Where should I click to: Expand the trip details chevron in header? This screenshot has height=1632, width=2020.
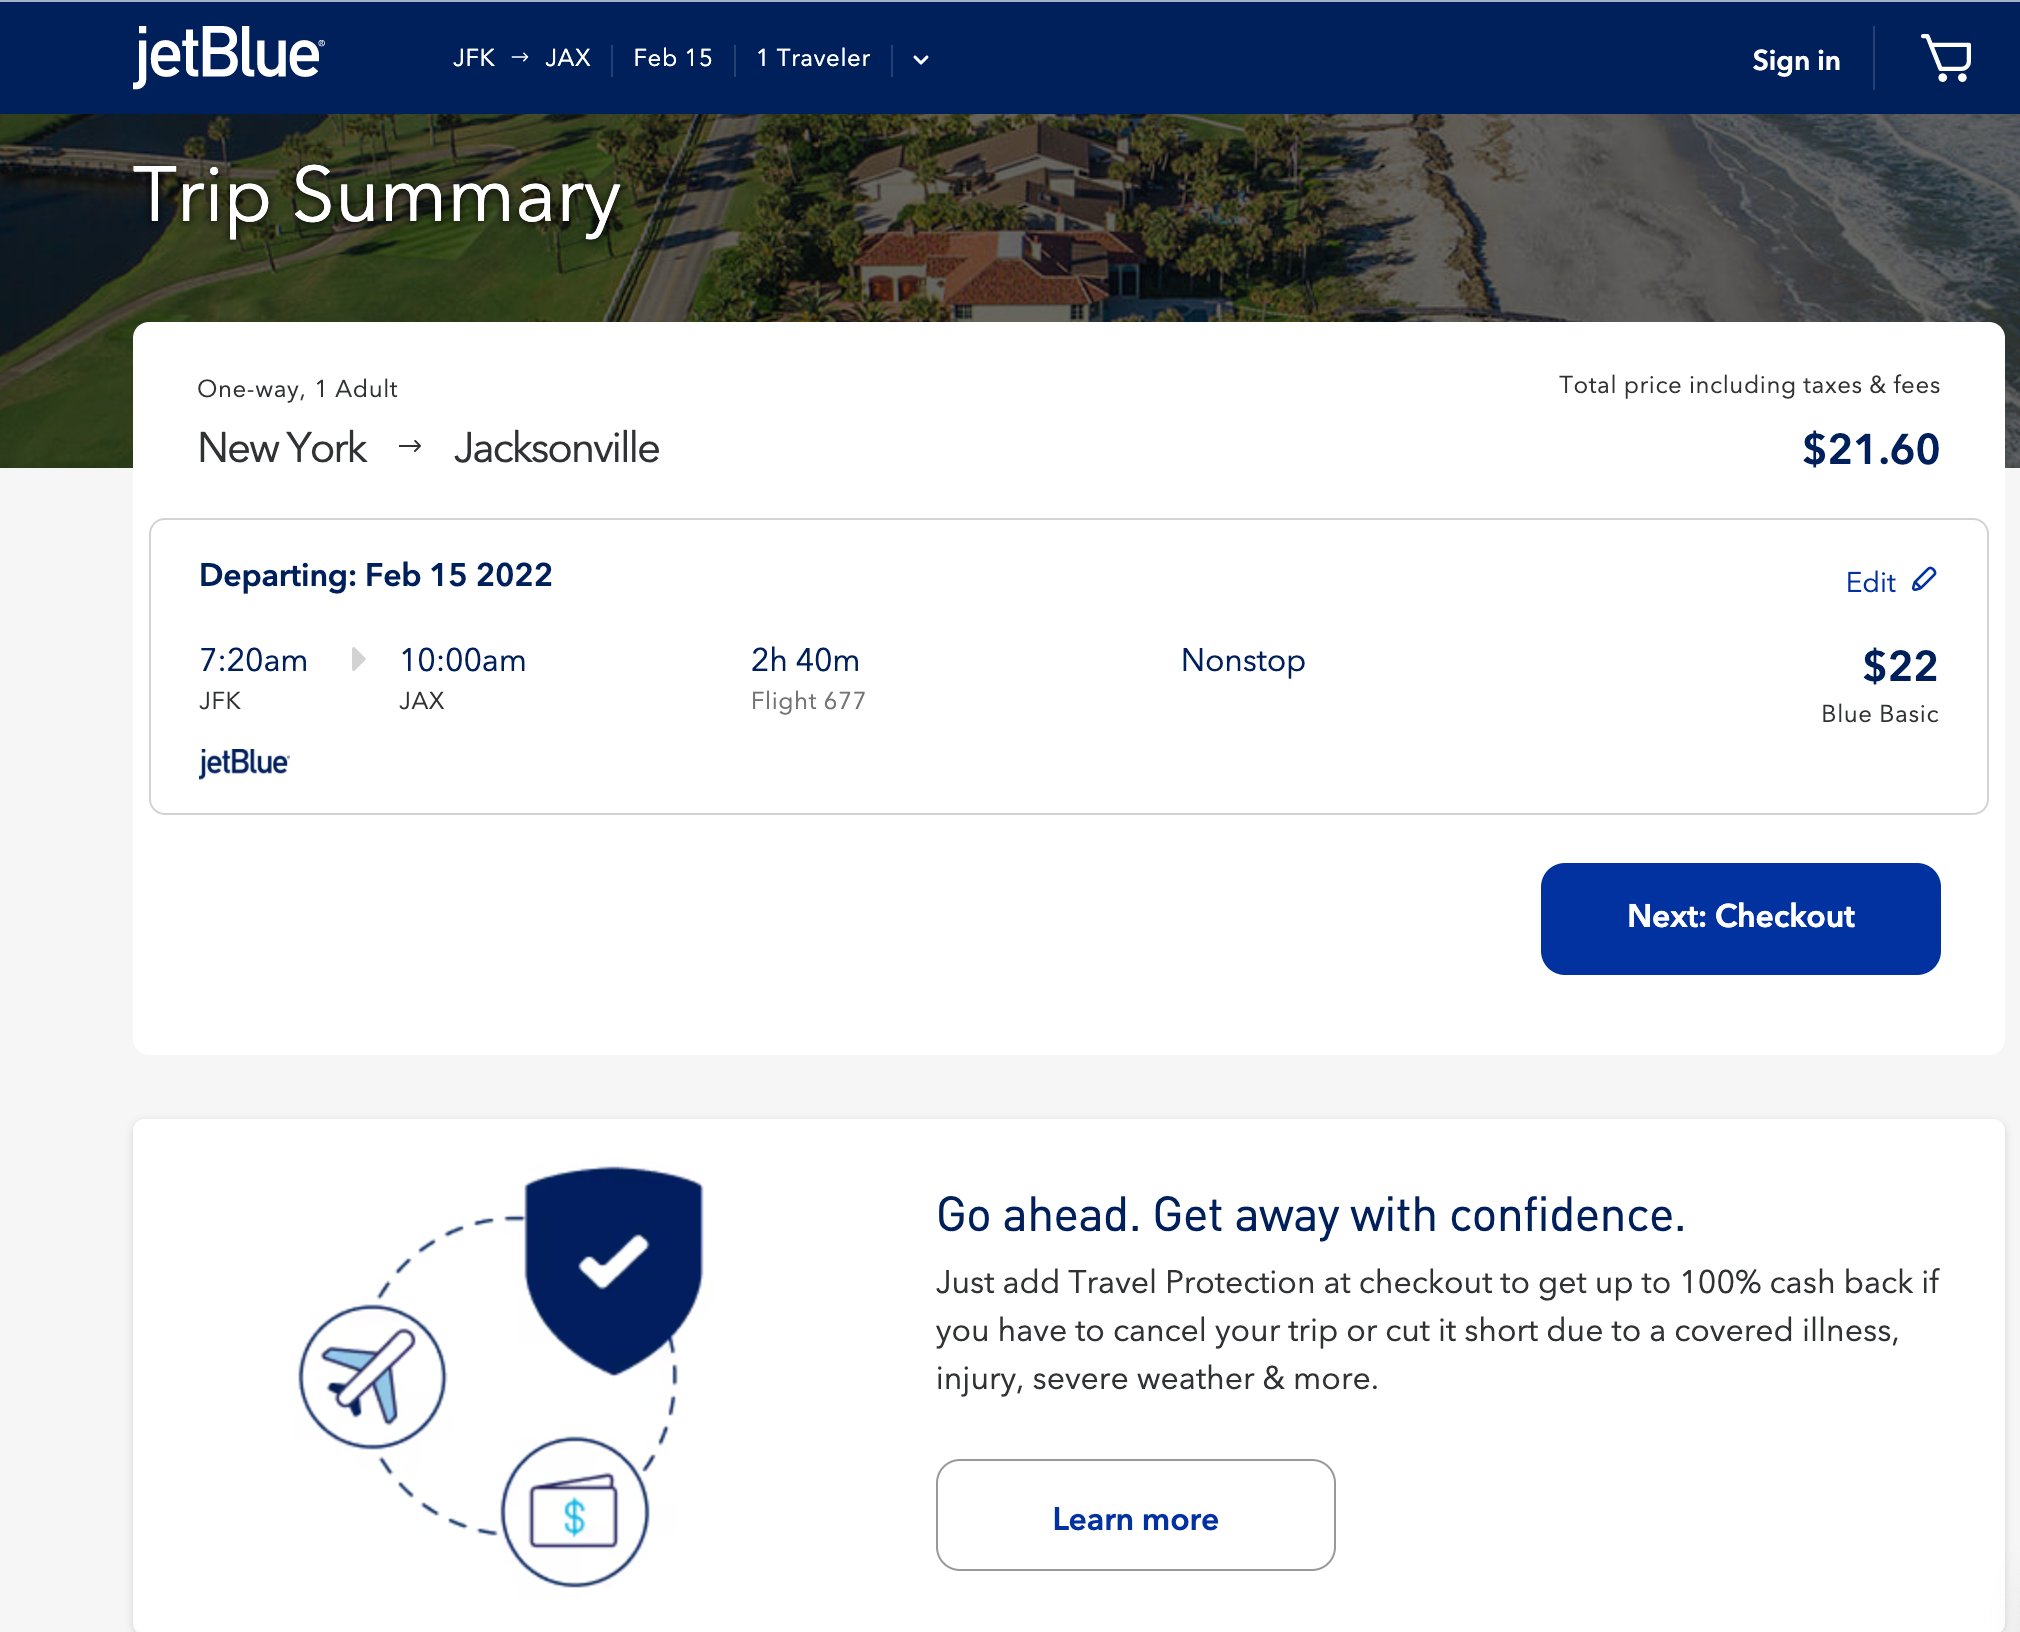(921, 60)
